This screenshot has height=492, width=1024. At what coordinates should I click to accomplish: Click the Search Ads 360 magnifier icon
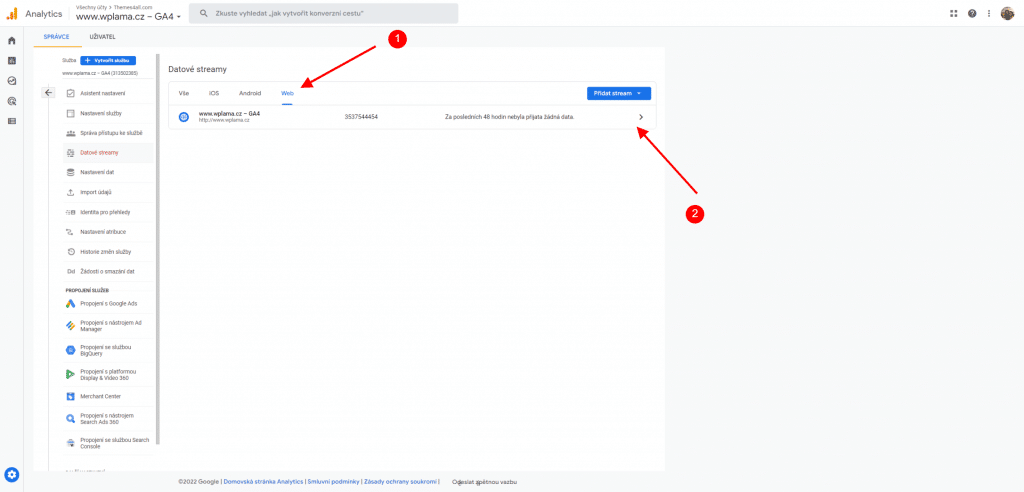pos(71,419)
